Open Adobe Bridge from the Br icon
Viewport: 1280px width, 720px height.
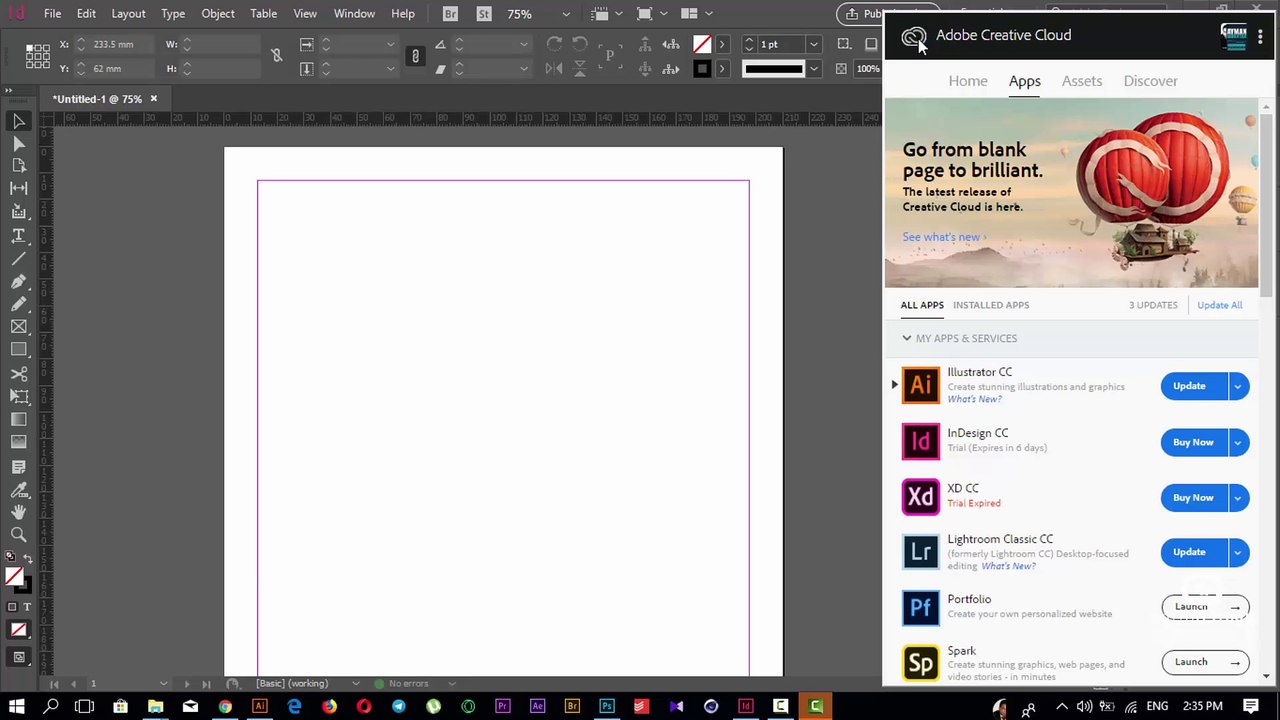(450, 14)
